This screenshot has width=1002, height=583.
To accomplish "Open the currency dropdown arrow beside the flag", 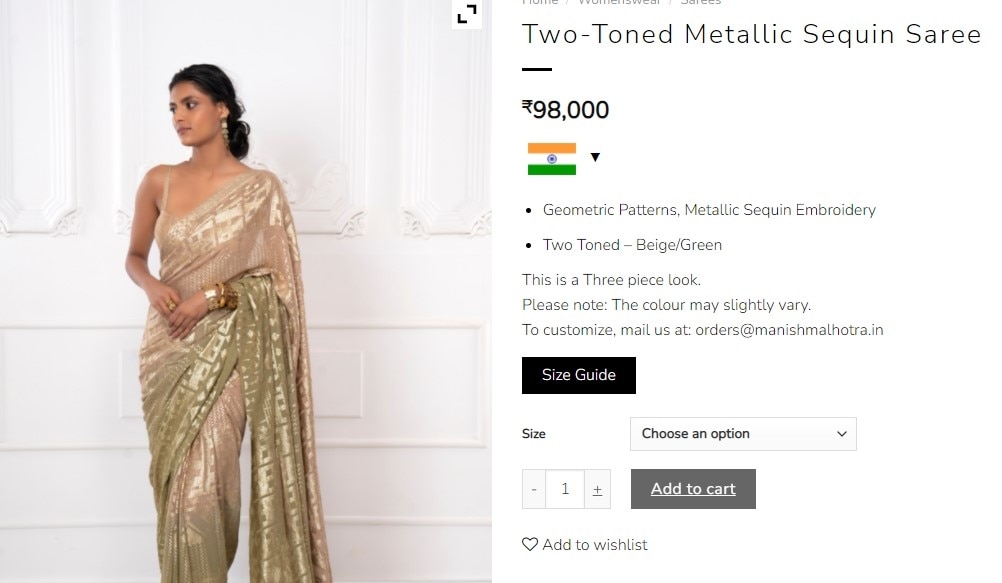I will [x=595, y=157].
